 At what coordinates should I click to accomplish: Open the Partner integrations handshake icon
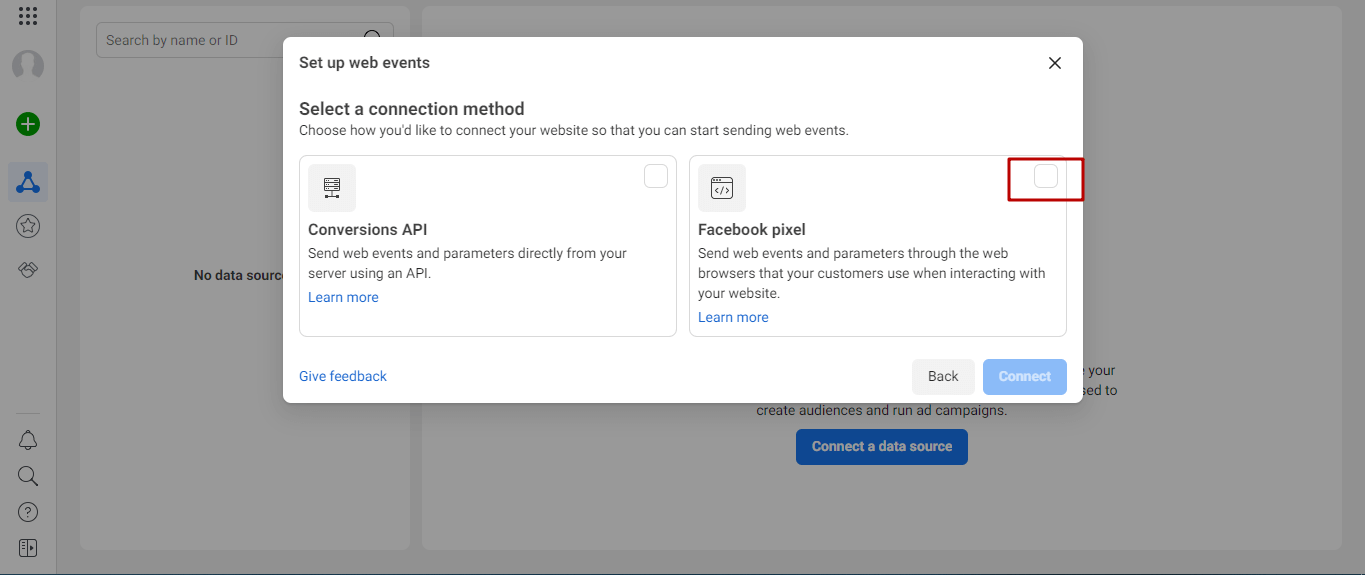click(28, 270)
